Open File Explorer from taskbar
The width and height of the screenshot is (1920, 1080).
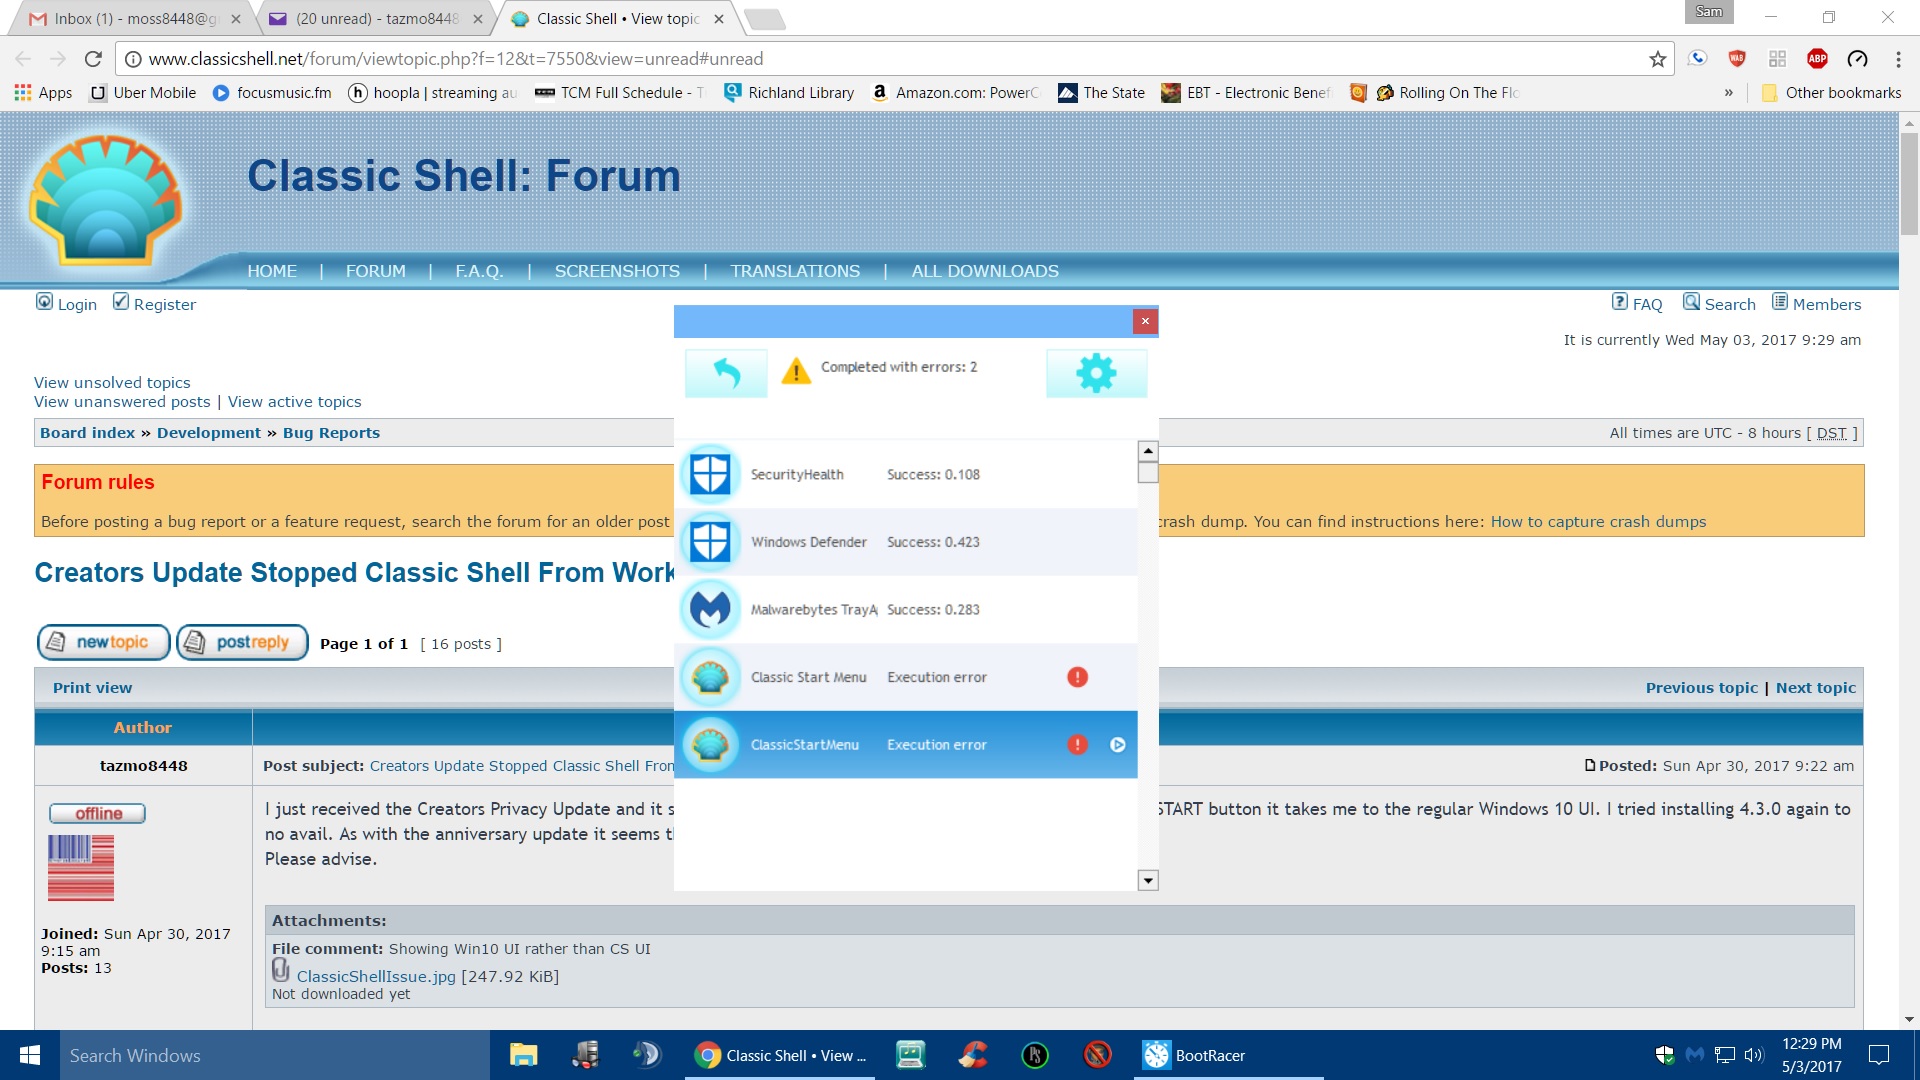[523, 1055]
